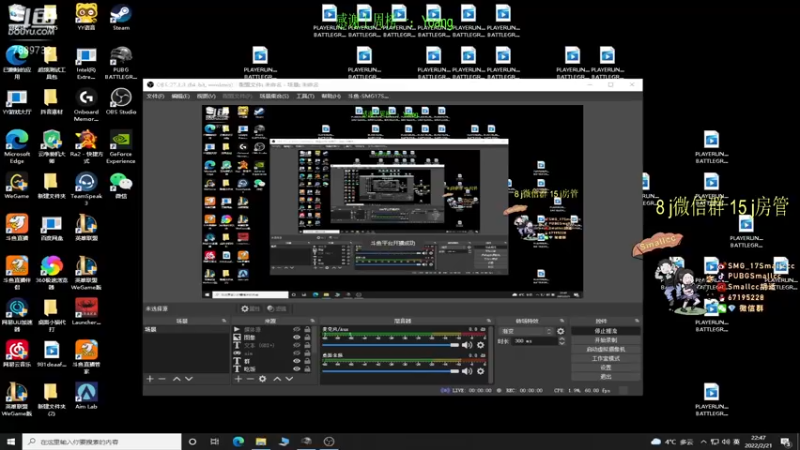Open the Aim Lab desktop shortcut
The height and width of the screenshot is (450, 800).
[86, 396]
